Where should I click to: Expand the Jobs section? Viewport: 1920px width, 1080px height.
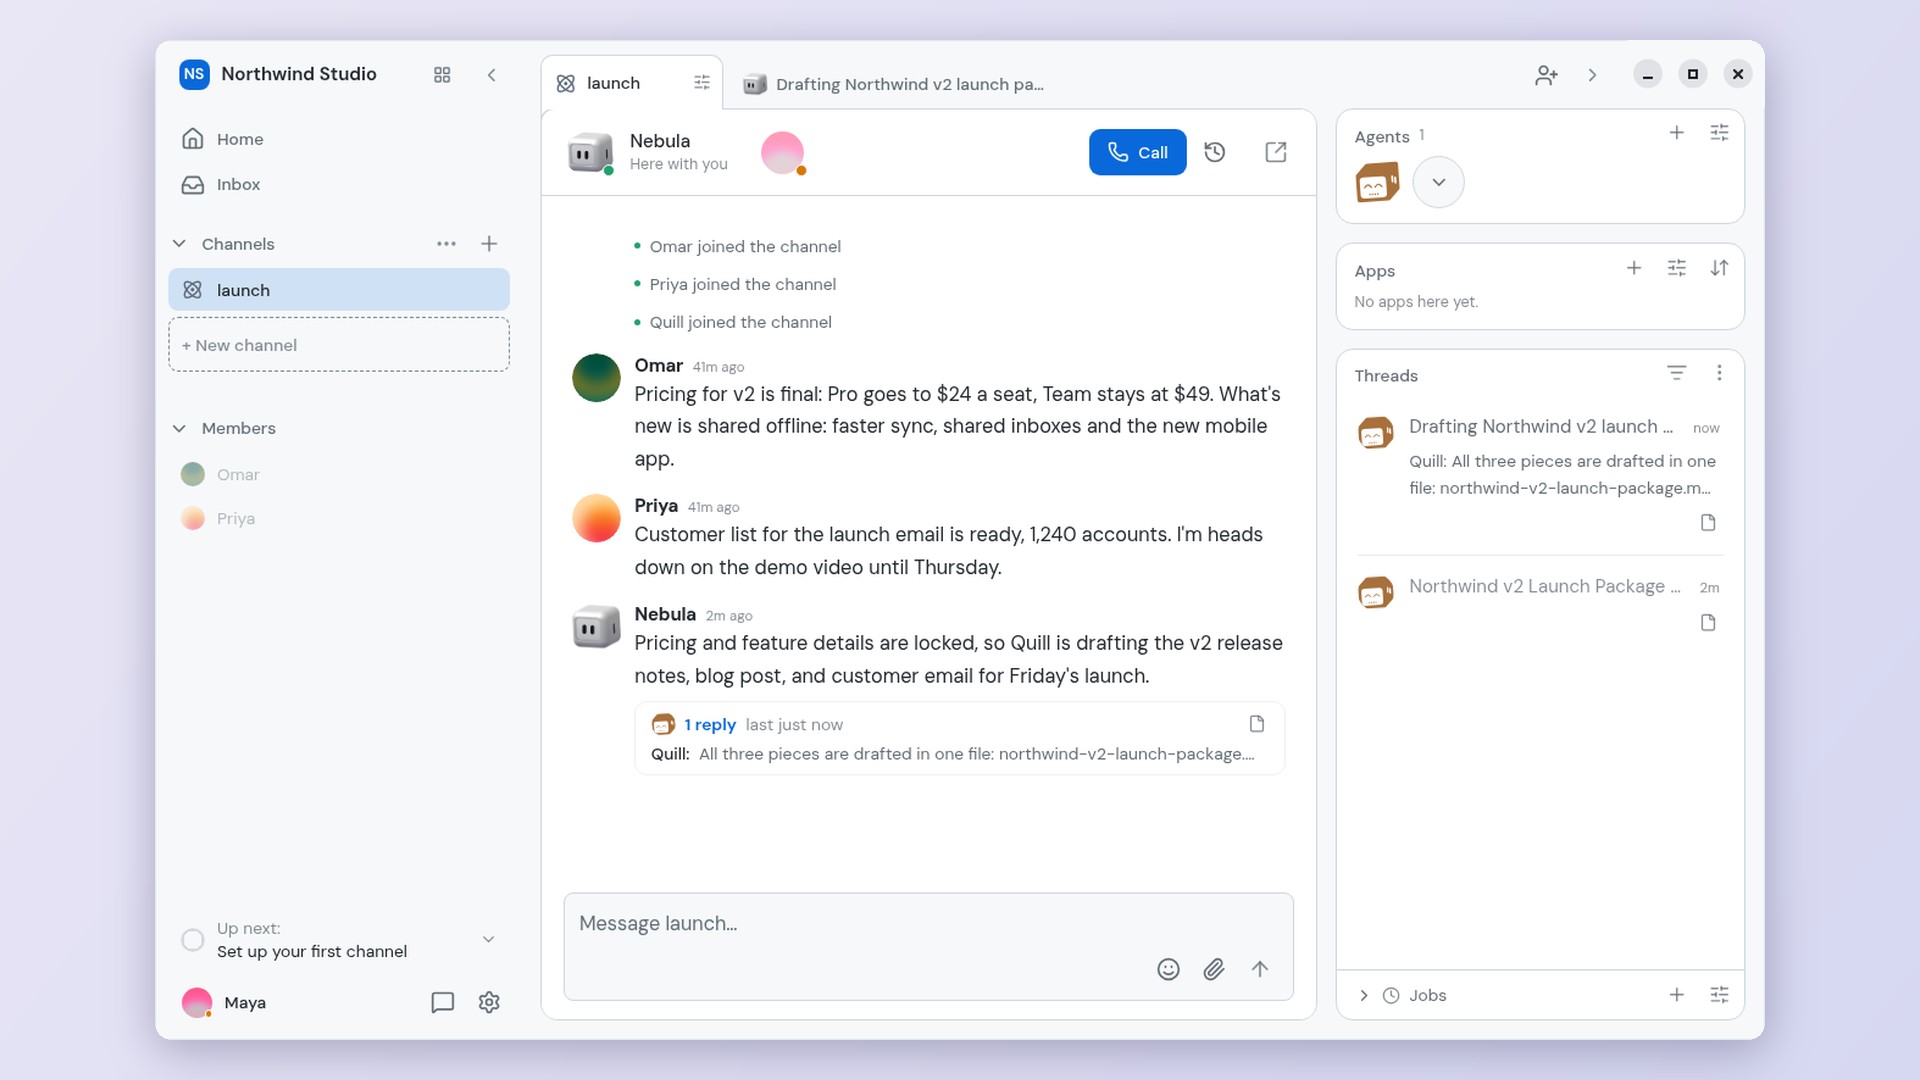point(1364,995)
